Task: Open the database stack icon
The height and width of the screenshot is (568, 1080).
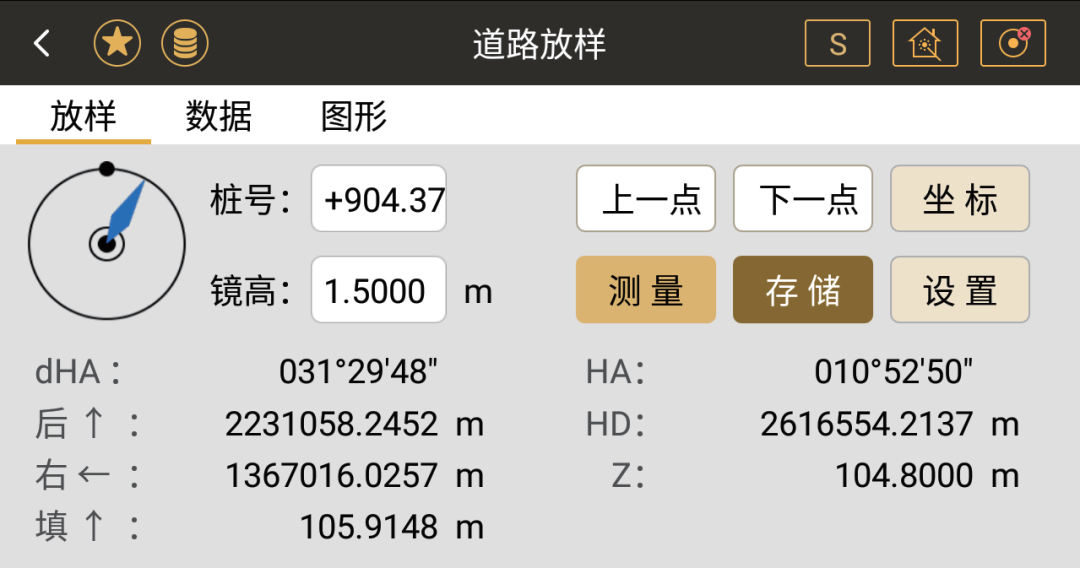Action: click(x=185, y=43)
